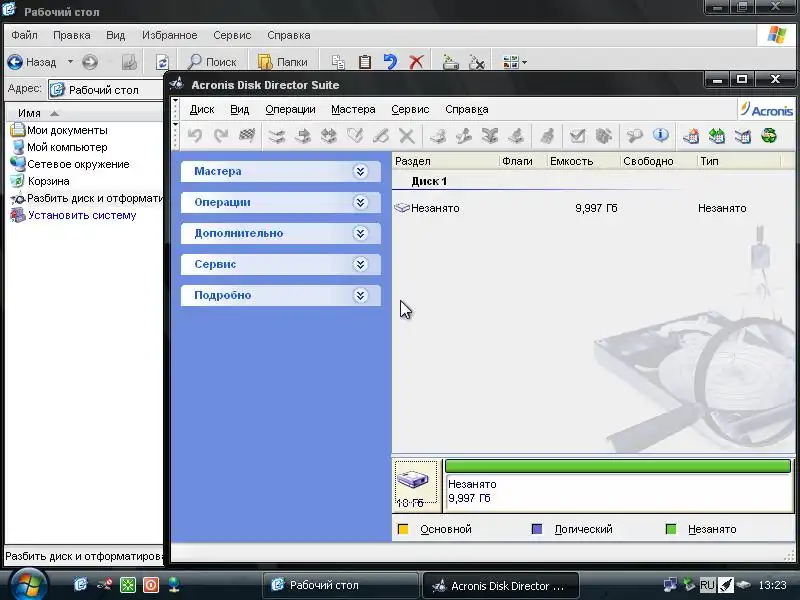Select the green unallocated space bar
The height and width of the screenshot is (600, 800).
[618, 466]
